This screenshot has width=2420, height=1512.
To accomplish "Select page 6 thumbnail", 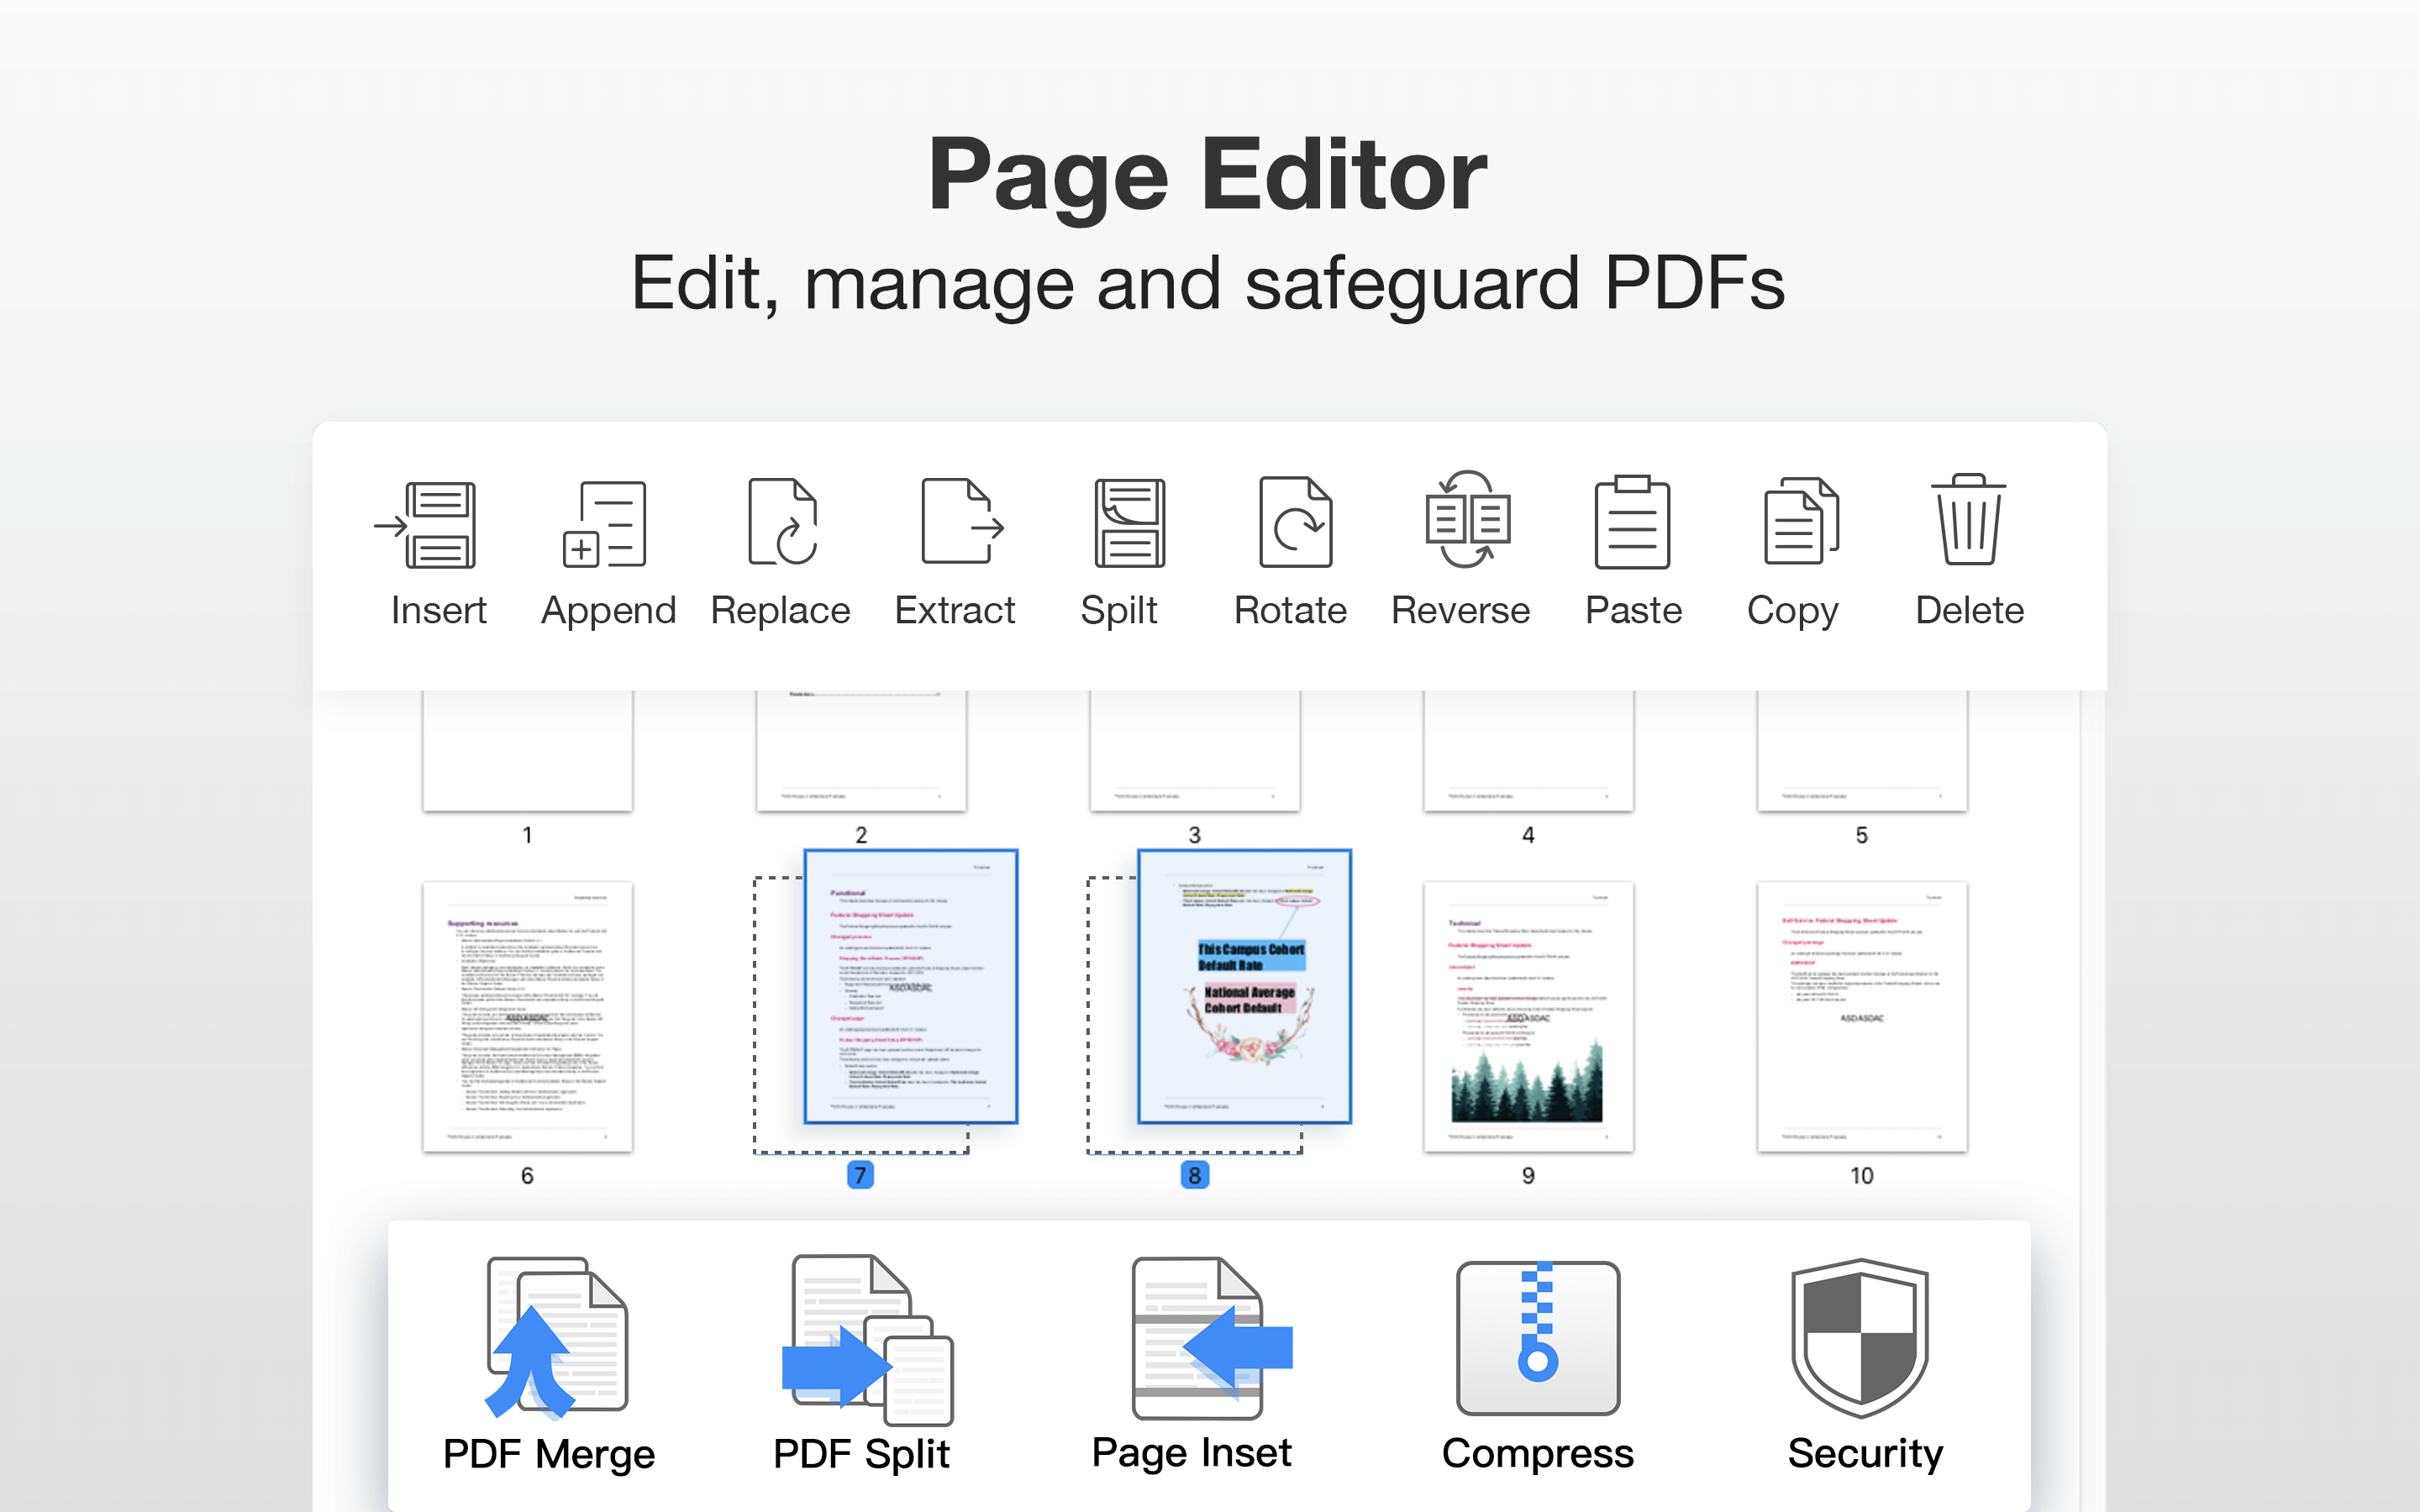I will click(x=527, y=1015).
